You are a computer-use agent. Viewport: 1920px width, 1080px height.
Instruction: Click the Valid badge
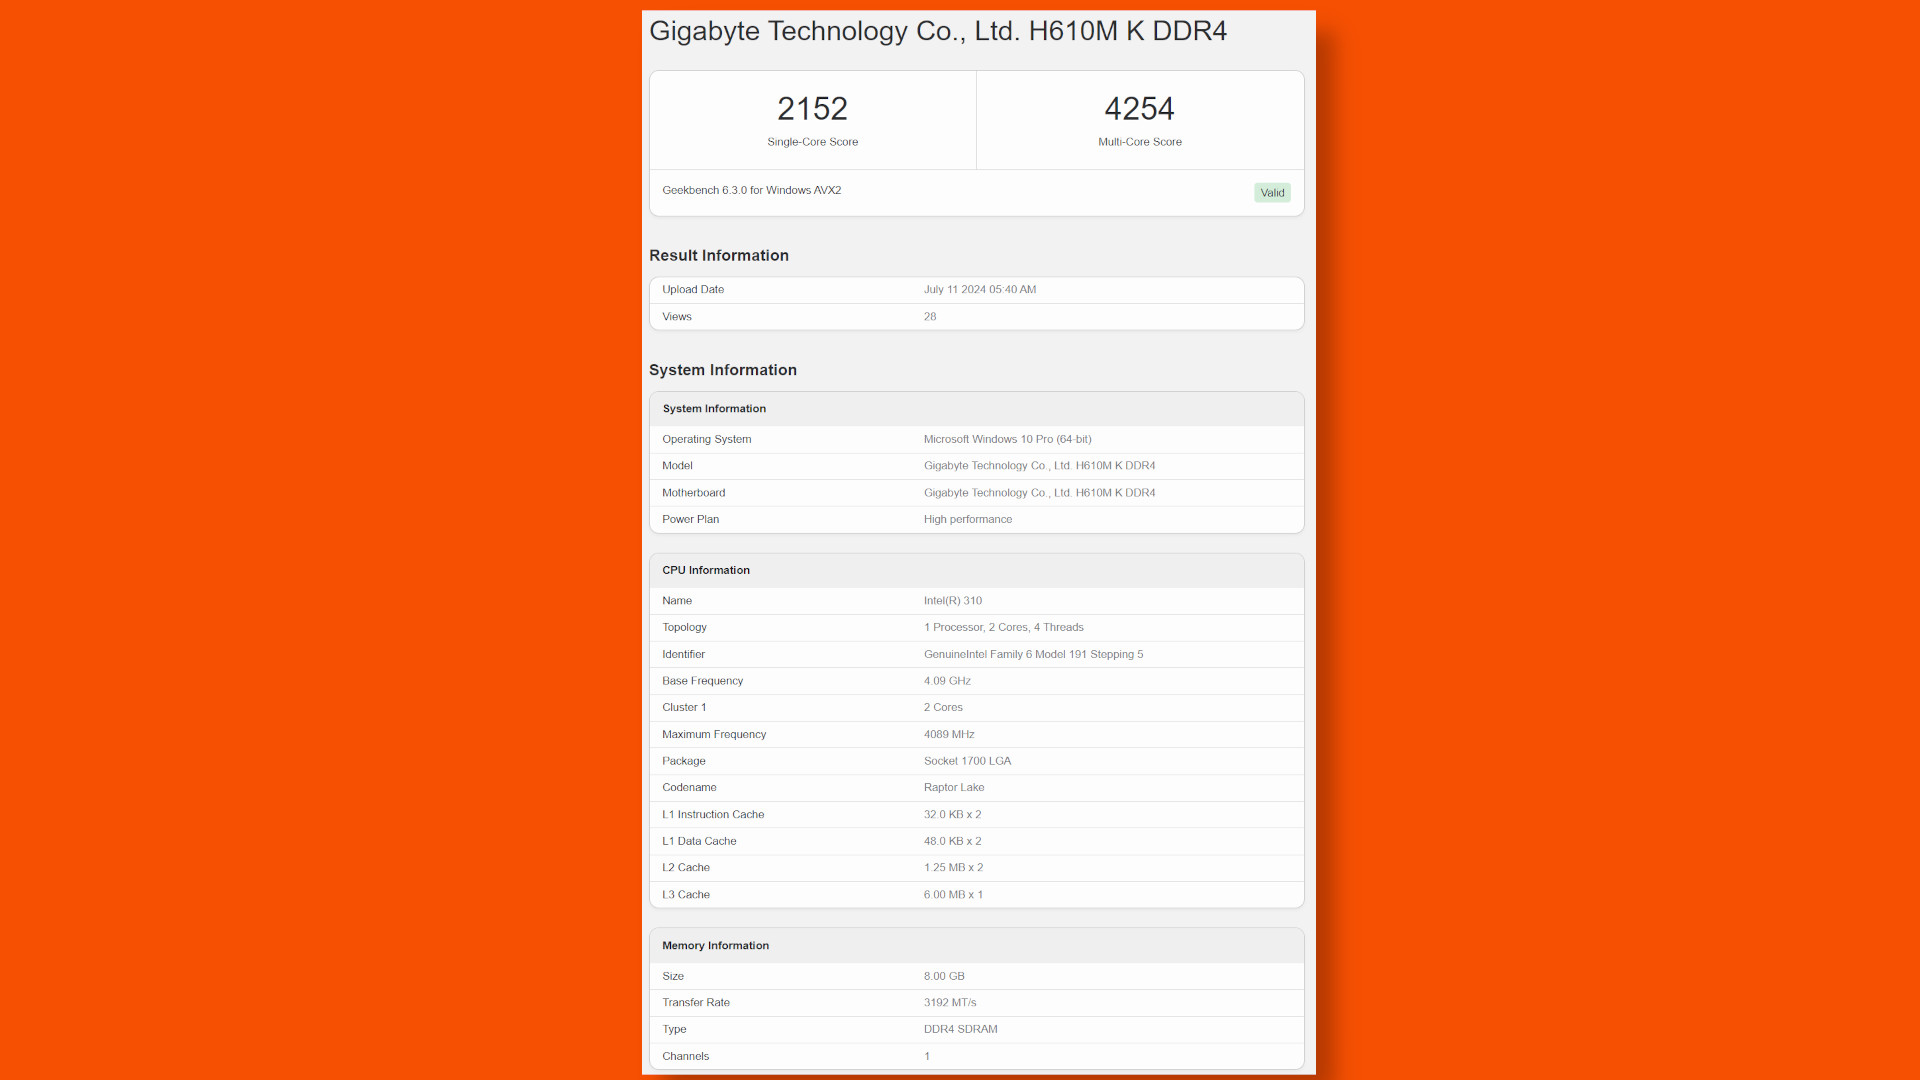(x=1272, y=193)
